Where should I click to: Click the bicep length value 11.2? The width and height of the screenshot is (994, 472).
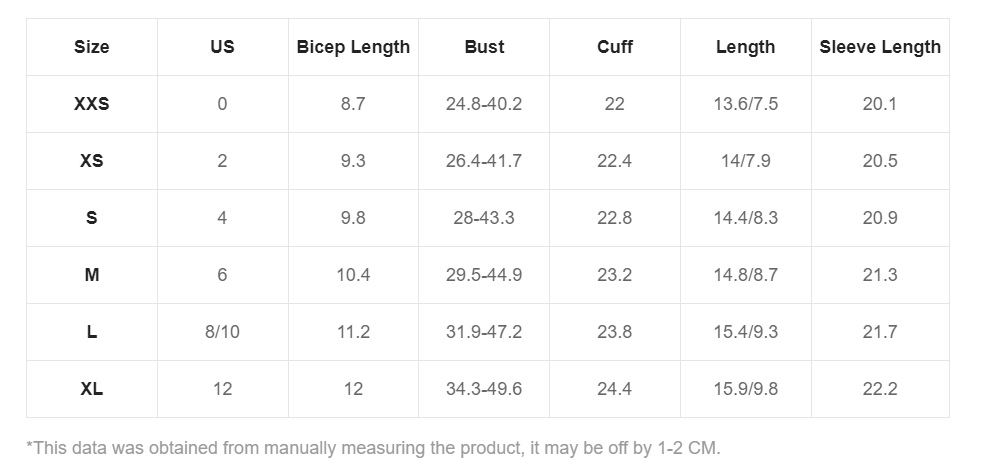coord(353,332)
